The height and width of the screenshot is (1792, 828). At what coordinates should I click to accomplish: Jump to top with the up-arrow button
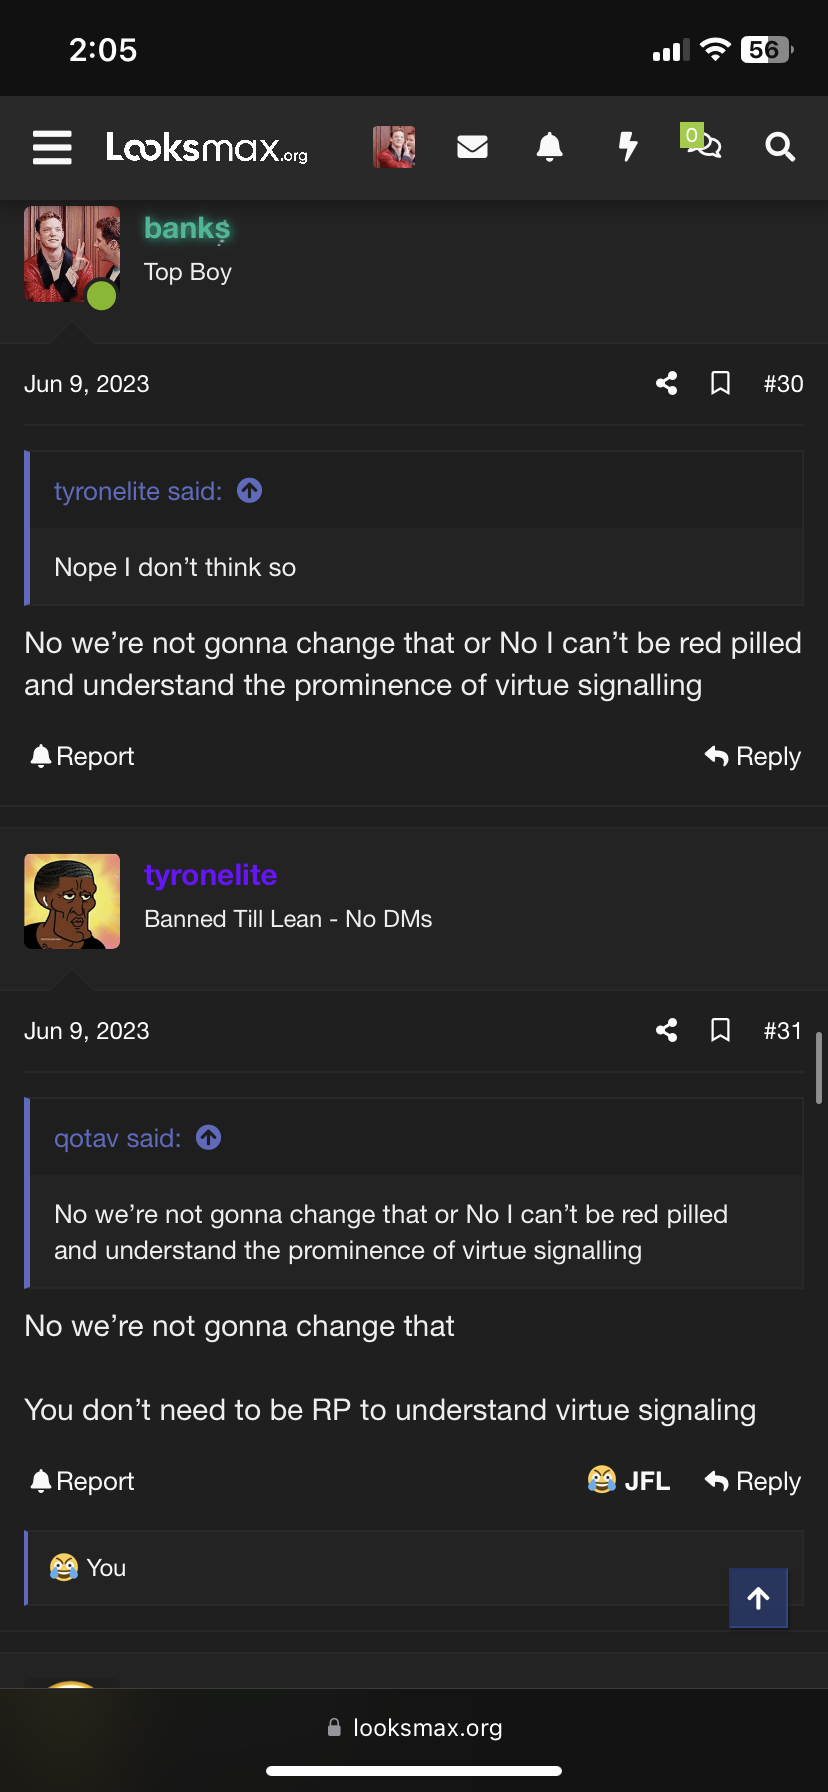coord(758,1598)
